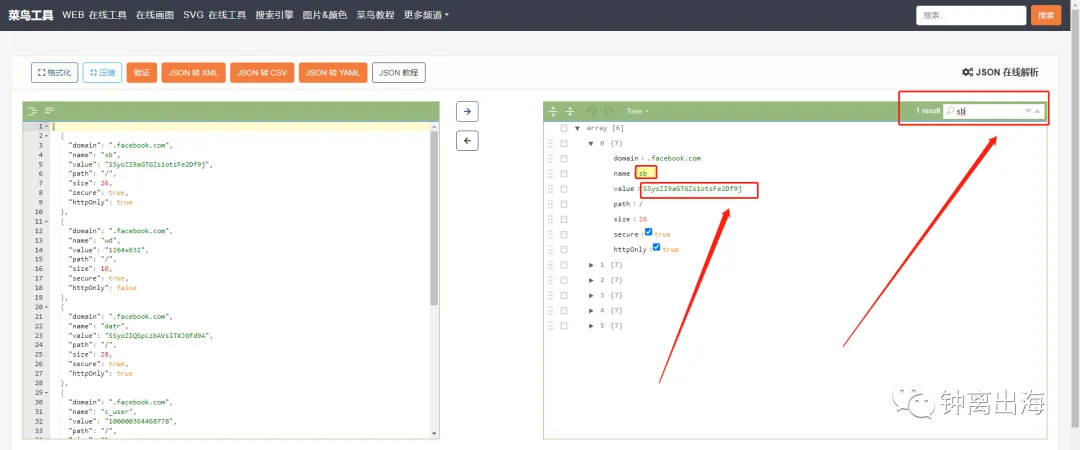Open the Tree mode dropdown
Image resolution: width=1080 pixels, height=450 pixels.
pyautogui.click(x=637, y=111)
